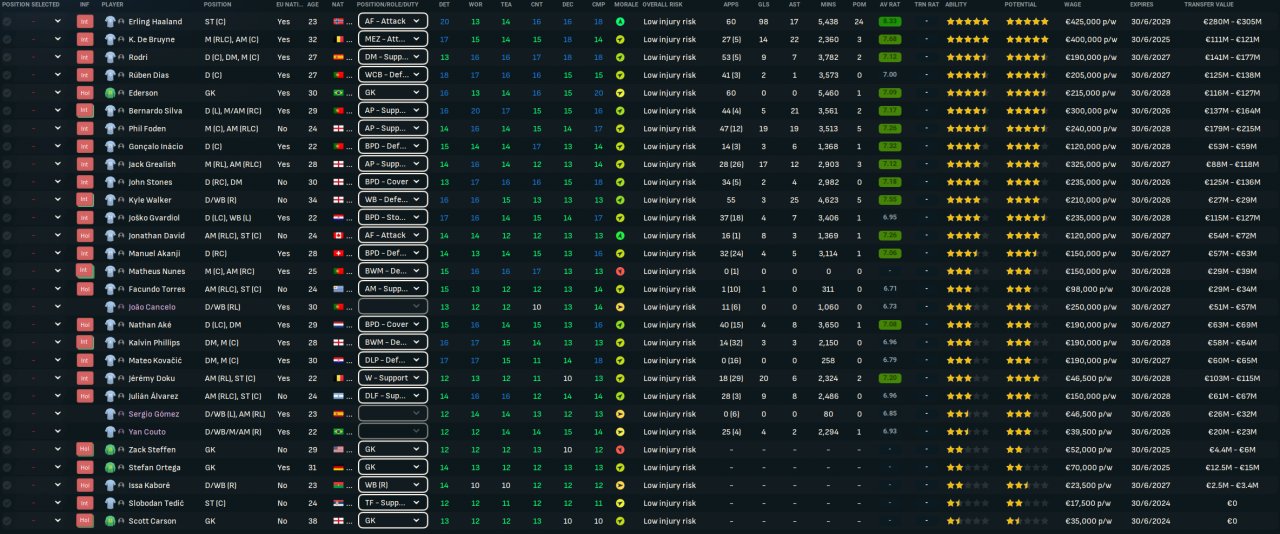Click Scott Carson's Hol status icon
Image resolution: width=1280 pixels, height=534 pixels.
[85, 521]
